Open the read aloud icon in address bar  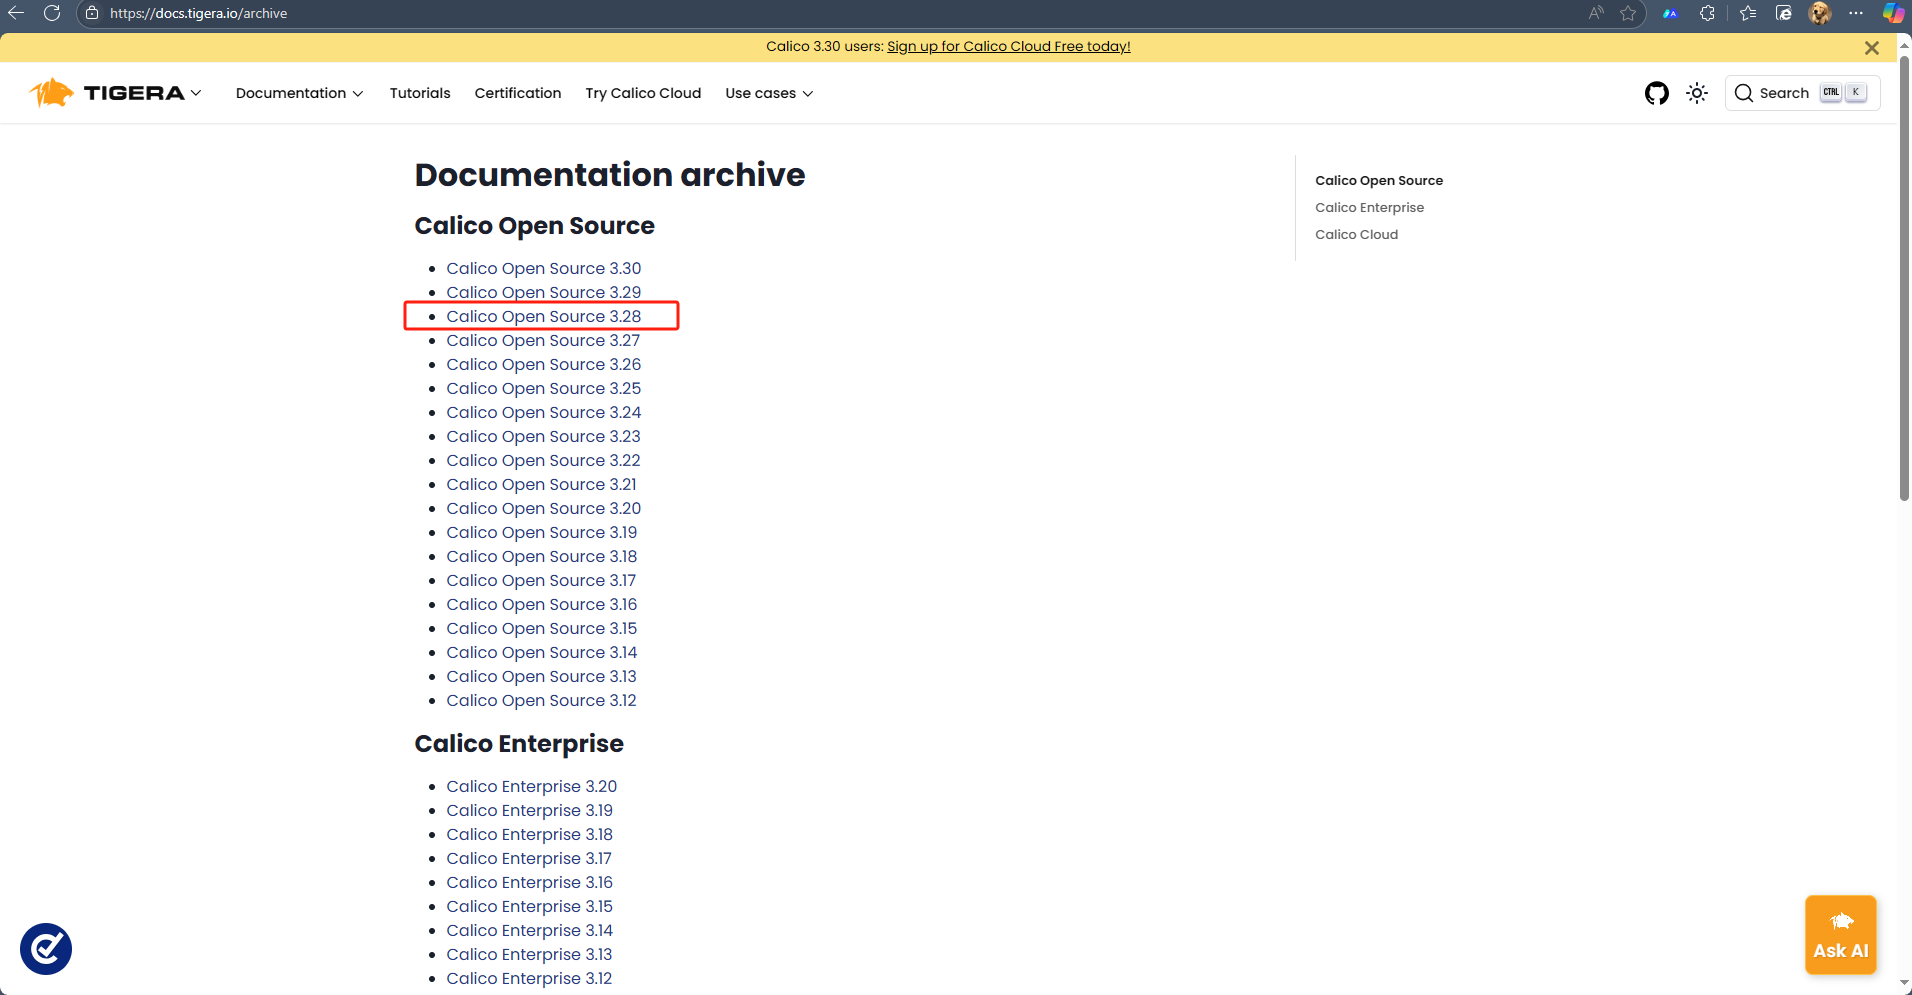pyautogui.click(x=1596, y=13)
